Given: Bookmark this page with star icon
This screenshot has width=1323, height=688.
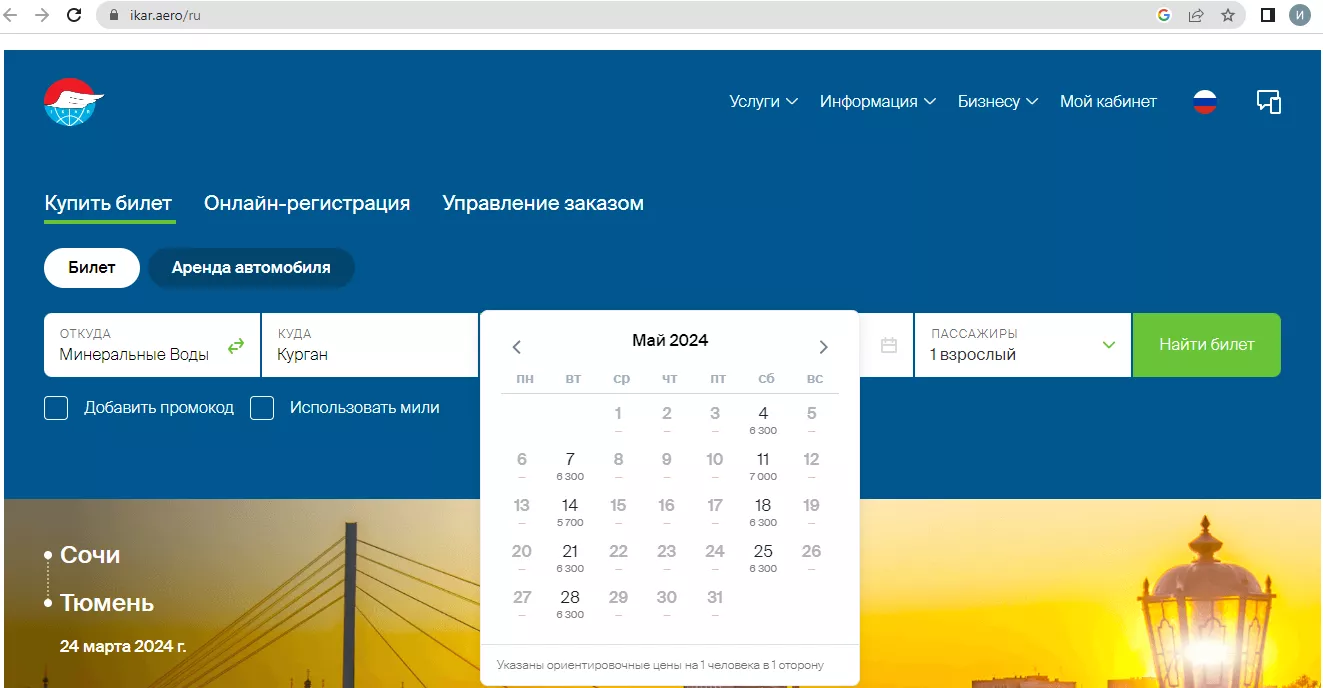Looking at the screenshot, I should tap(1228, 15).
